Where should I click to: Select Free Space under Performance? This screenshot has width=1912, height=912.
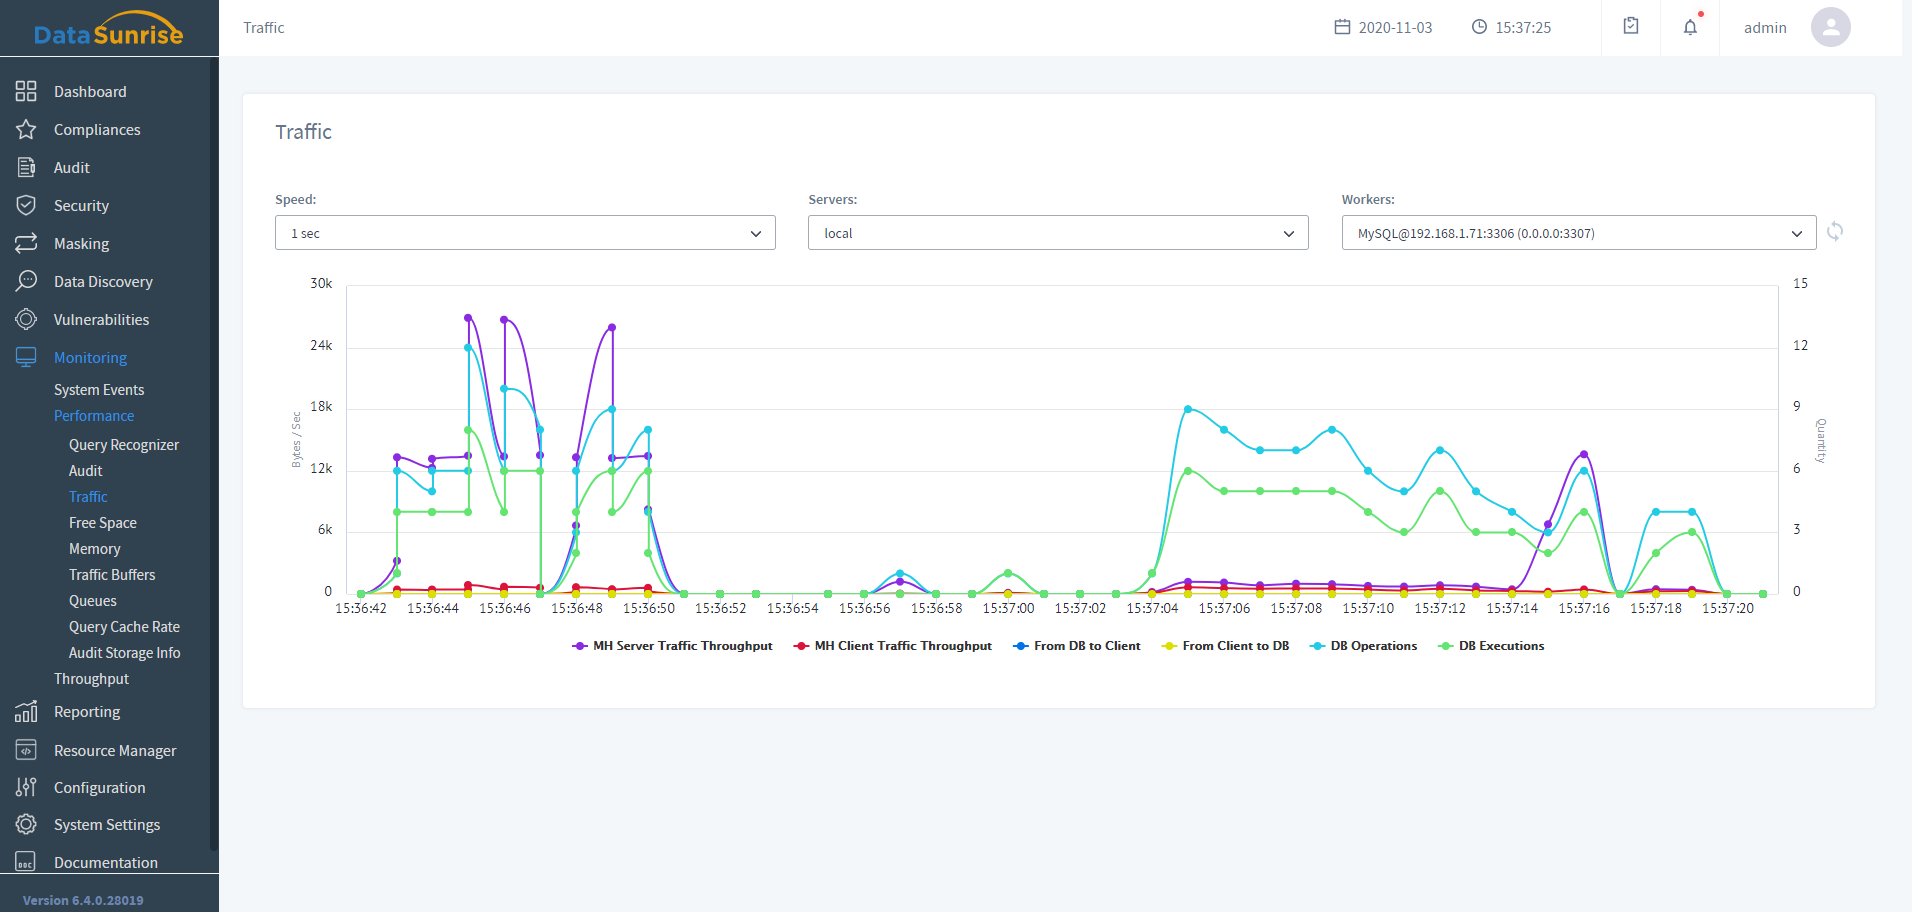pos(103,523)
